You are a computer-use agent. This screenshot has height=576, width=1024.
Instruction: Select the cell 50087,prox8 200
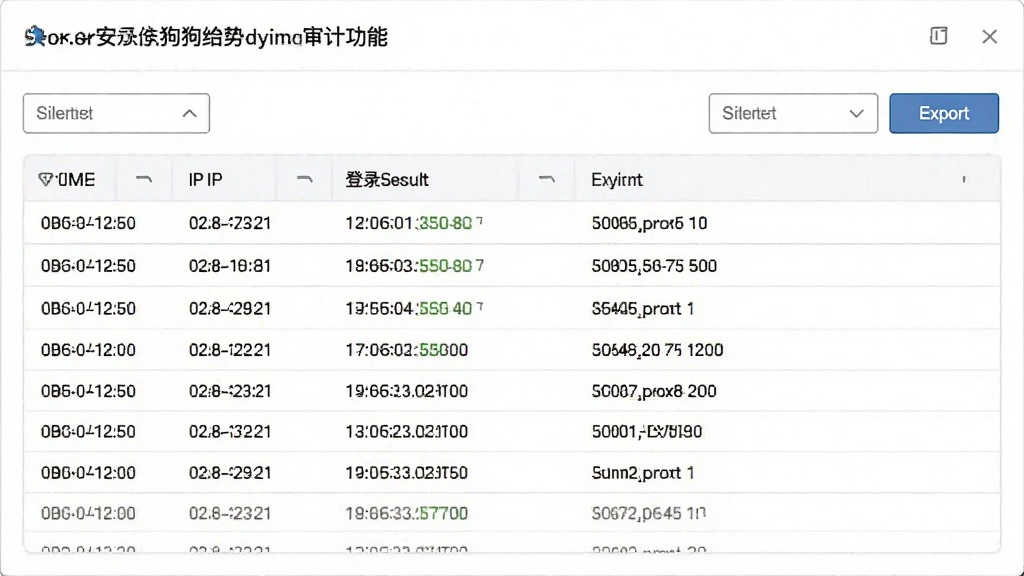pyautogui.click(x=654, y=391)
